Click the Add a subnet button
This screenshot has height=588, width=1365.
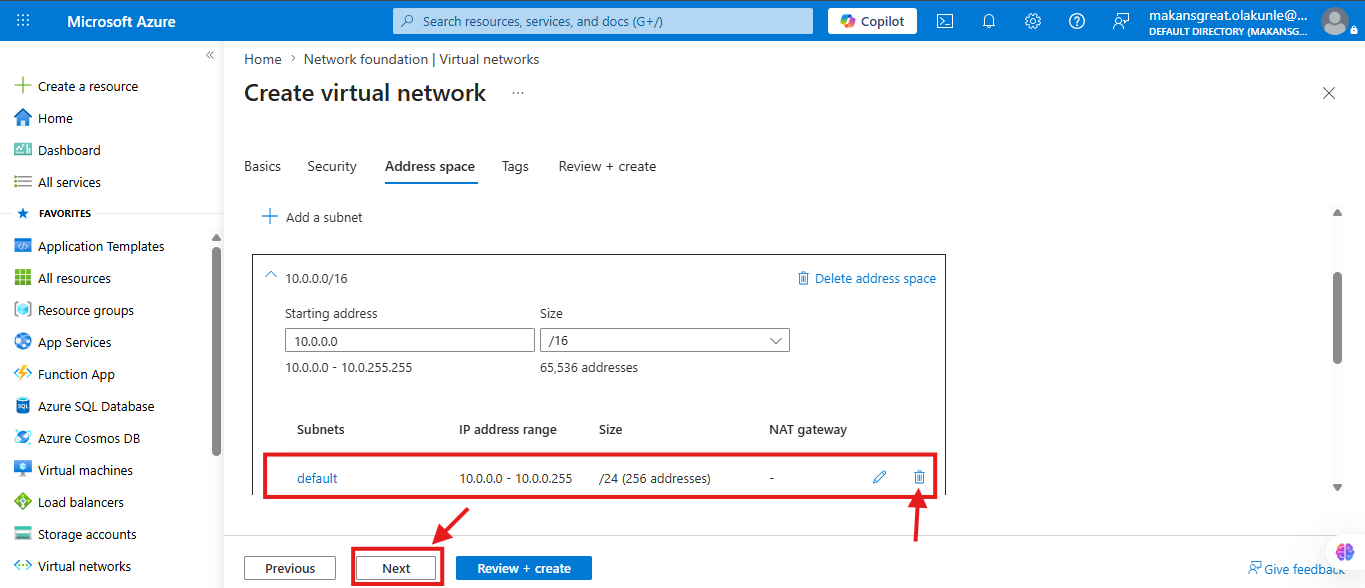312,217
